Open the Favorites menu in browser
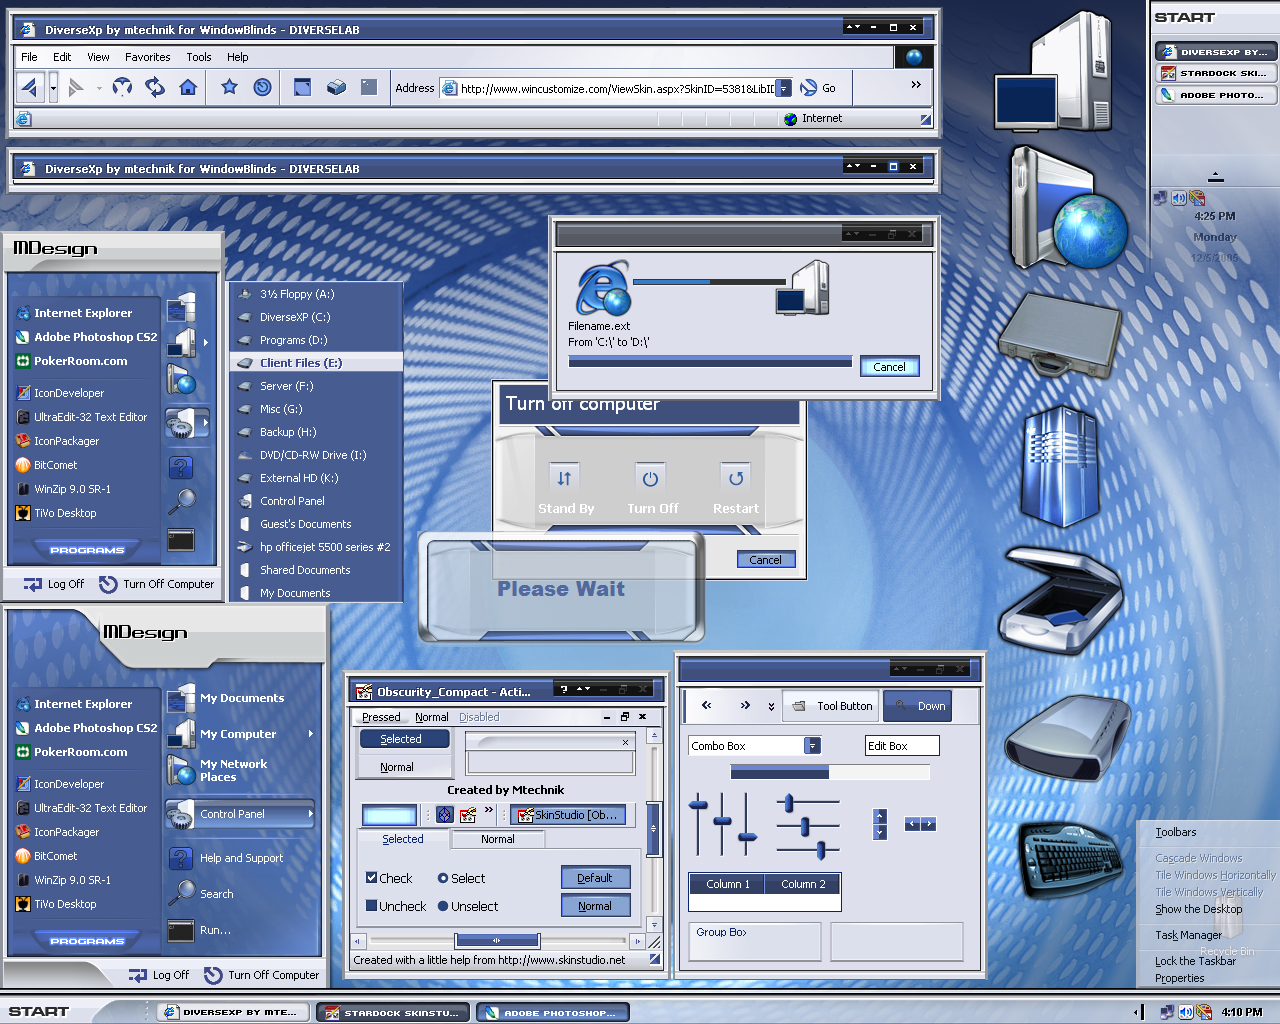 [x=147, y=57]
